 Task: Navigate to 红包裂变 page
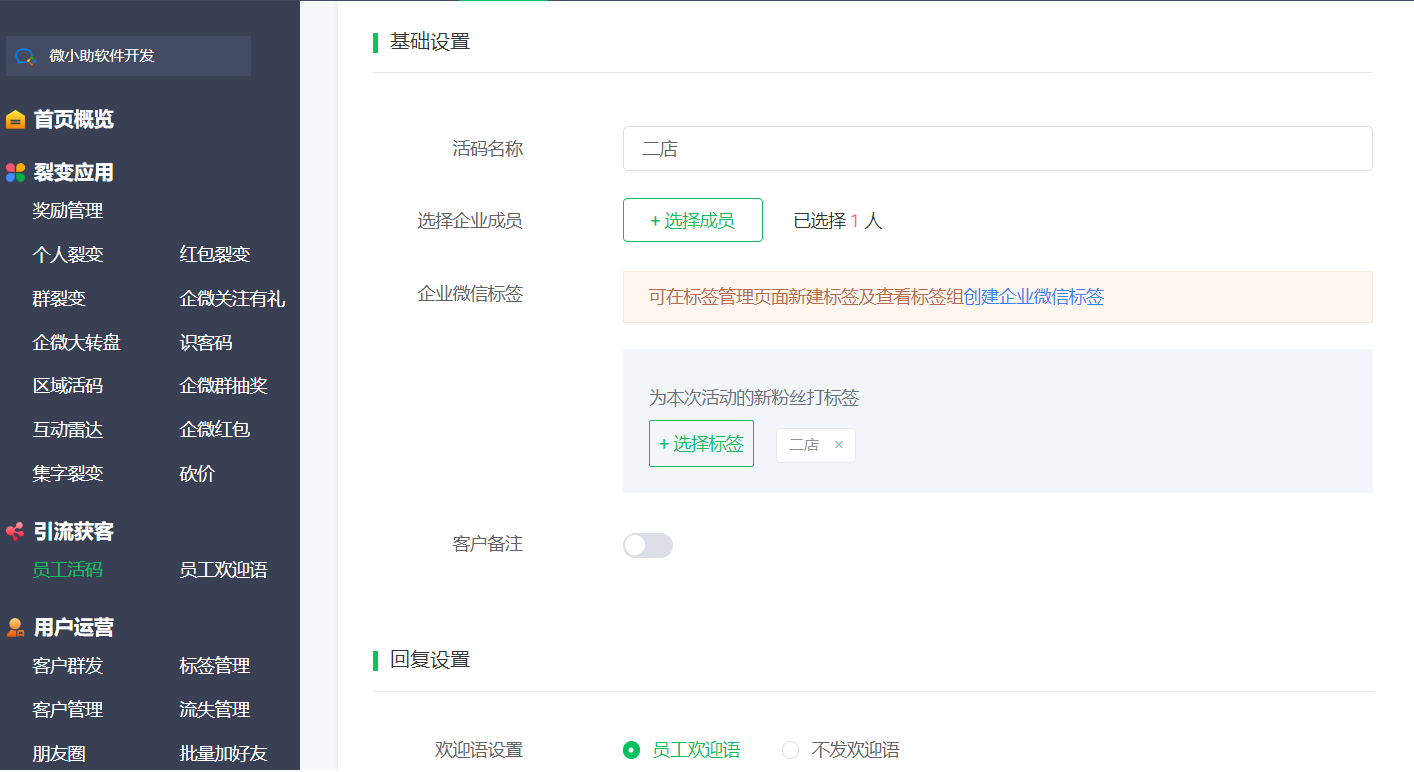[x=214, y=255]
